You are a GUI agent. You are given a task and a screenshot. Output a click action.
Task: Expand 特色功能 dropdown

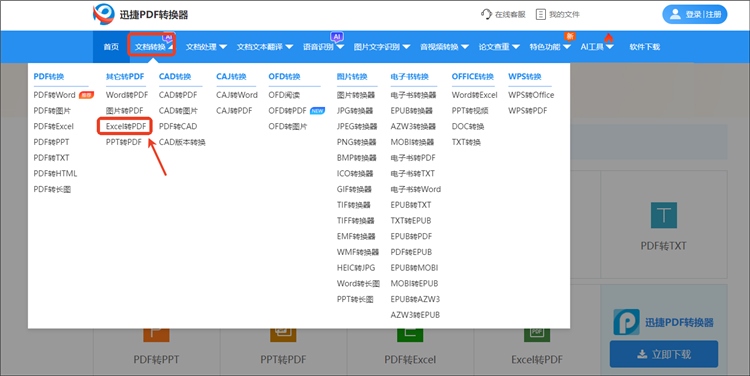point(550,47)
